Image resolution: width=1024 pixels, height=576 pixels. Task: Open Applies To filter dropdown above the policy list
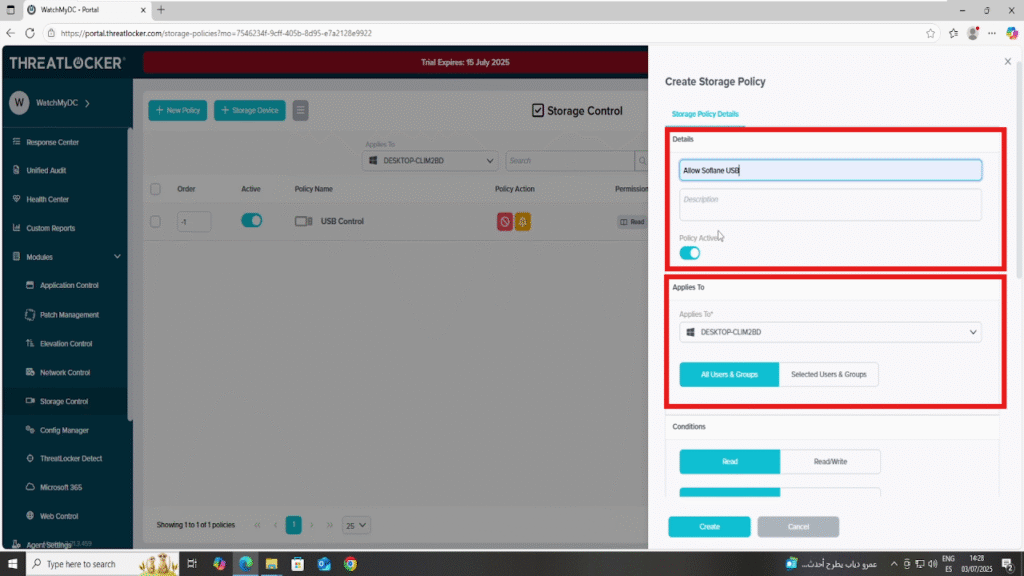(x=430, y=161)
